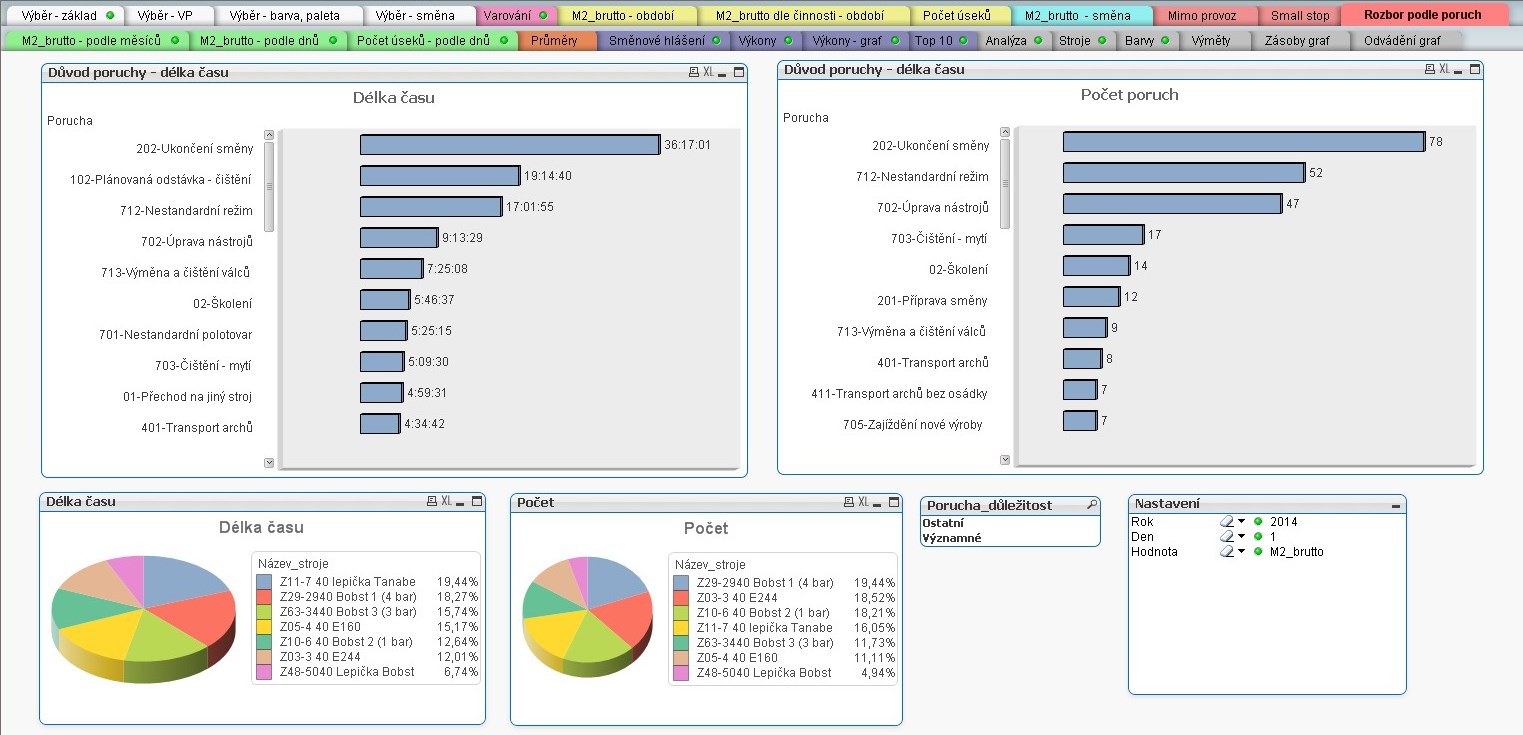Click Z29-2940 Bobst 1 swatch in Počet legend
The image size is (1523, 735).
(x=681, y=582)
